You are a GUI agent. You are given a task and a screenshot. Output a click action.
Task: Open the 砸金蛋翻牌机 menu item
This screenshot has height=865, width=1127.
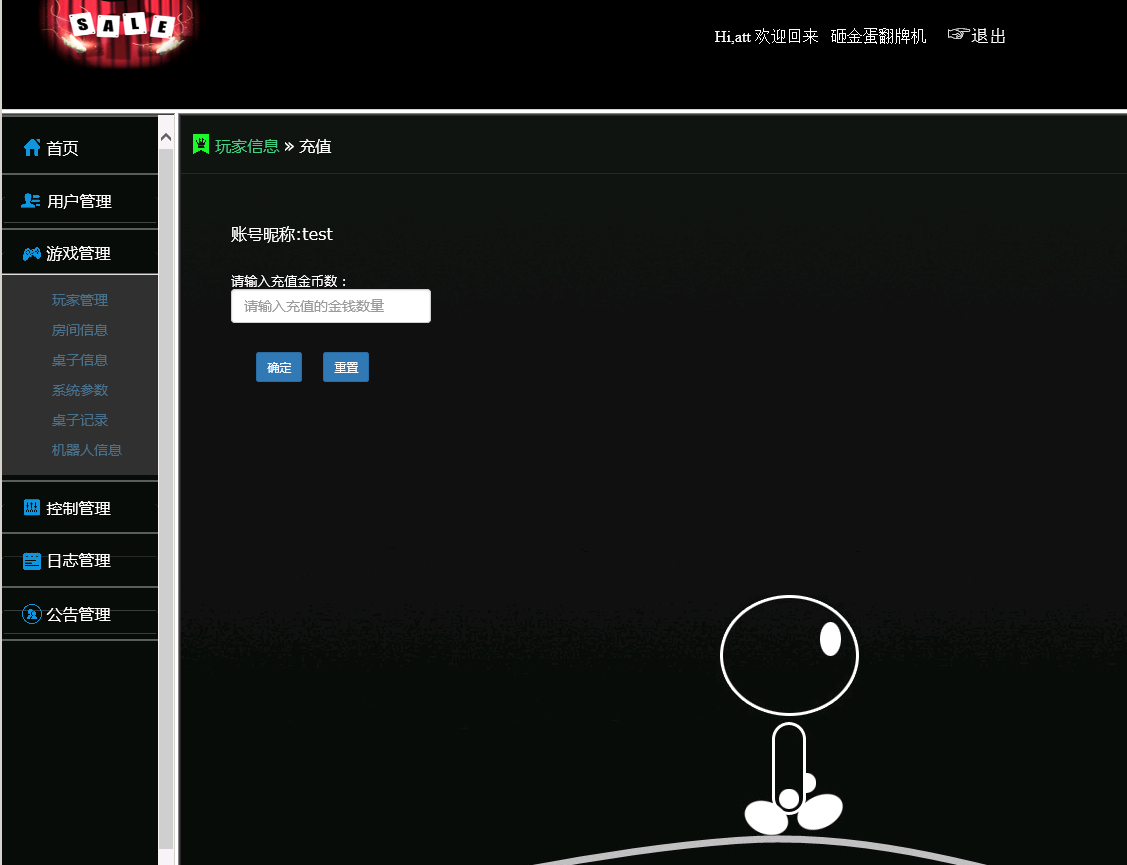pyautogui.click(x=877, y=36)
